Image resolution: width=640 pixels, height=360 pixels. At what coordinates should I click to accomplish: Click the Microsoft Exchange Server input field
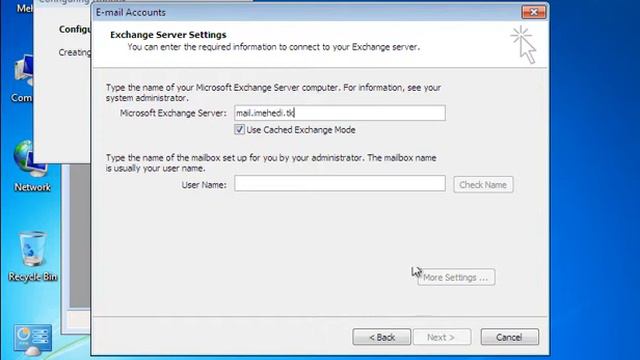point(340,113)
